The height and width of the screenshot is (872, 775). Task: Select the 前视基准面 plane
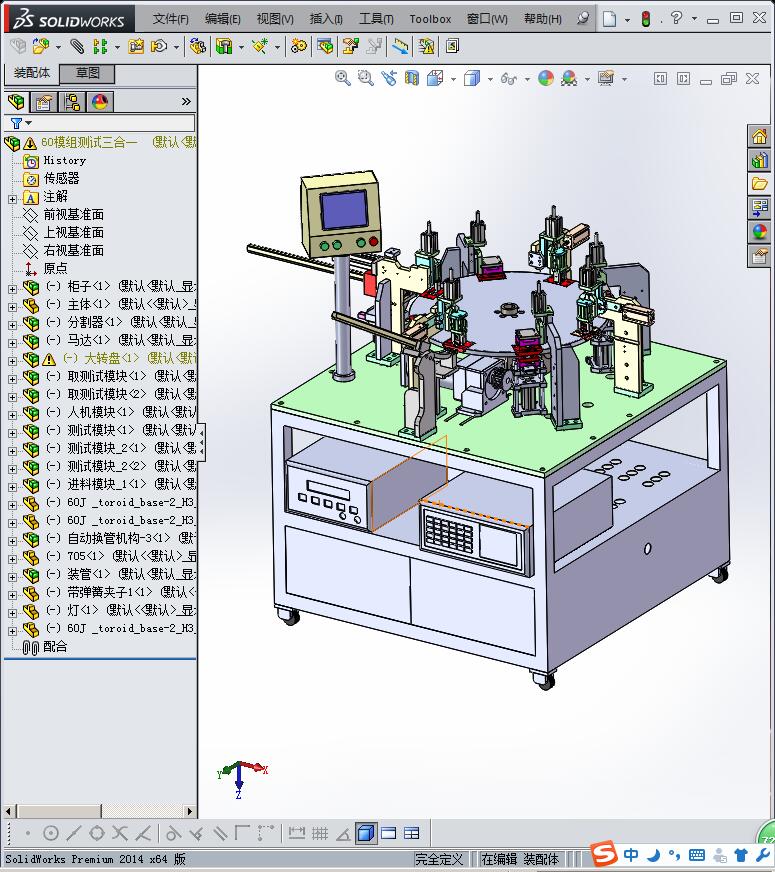[73, 215]
